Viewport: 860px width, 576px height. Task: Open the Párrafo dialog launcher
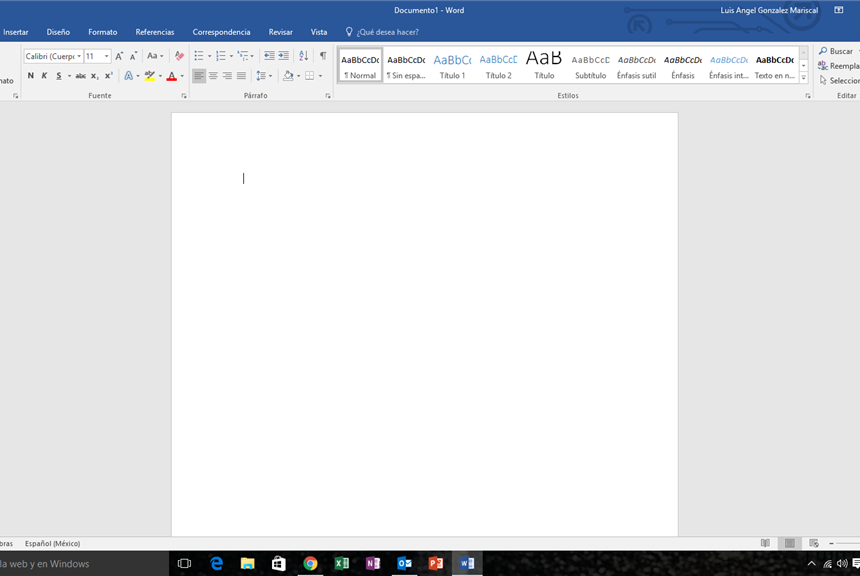pos(328,96)
